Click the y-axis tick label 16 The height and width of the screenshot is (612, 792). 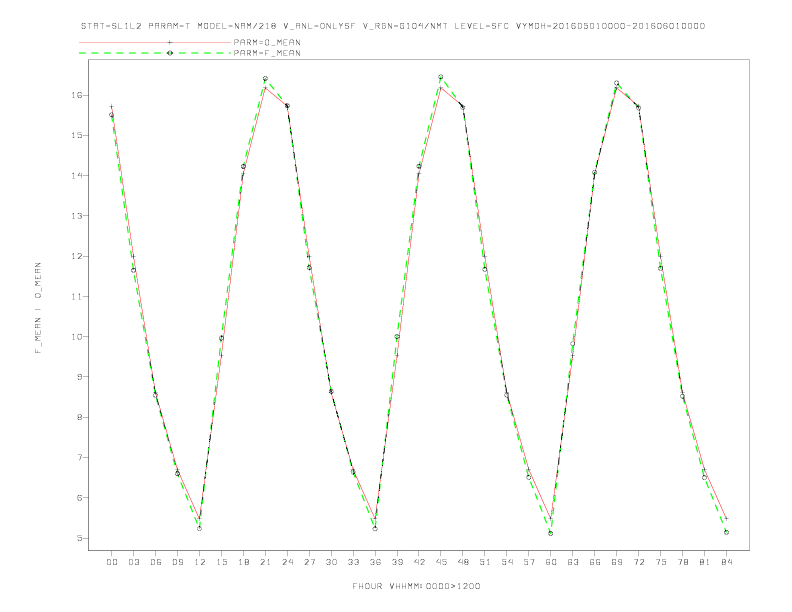77,95
